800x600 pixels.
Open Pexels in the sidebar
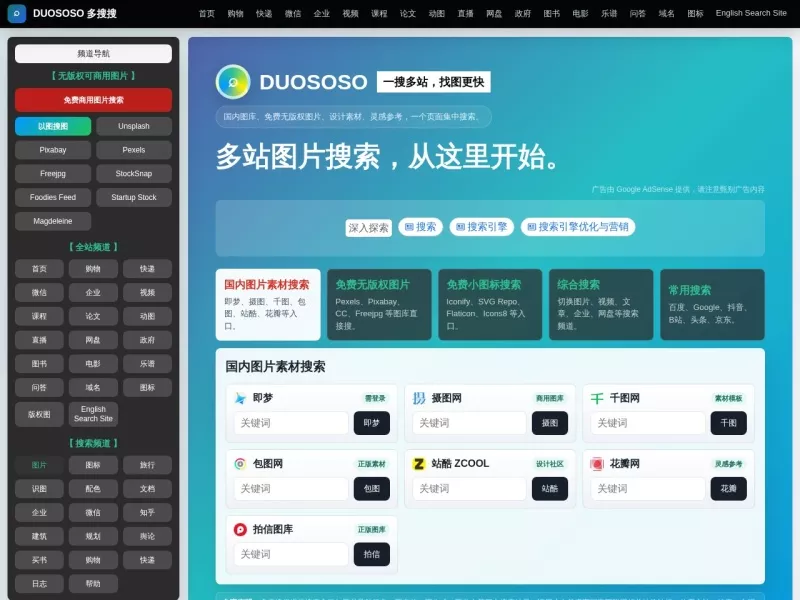[134, 150]
